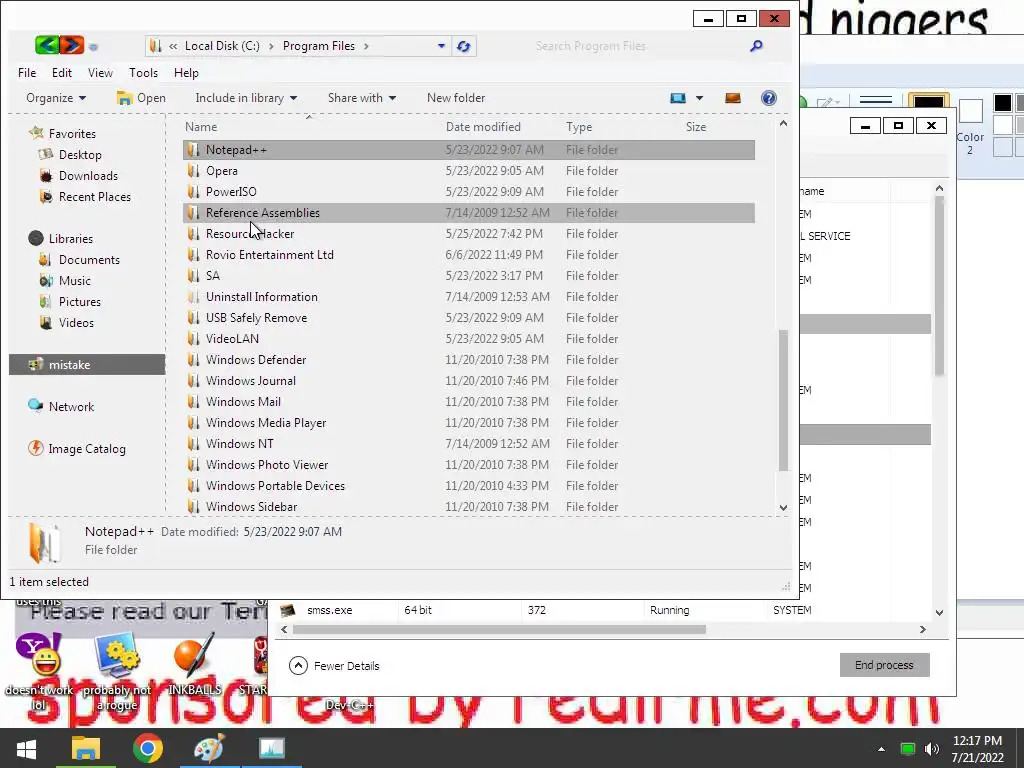Screen dimensions: 1024x768
Task: Click End process in Task Manager
Action: [x=884, y=665]
